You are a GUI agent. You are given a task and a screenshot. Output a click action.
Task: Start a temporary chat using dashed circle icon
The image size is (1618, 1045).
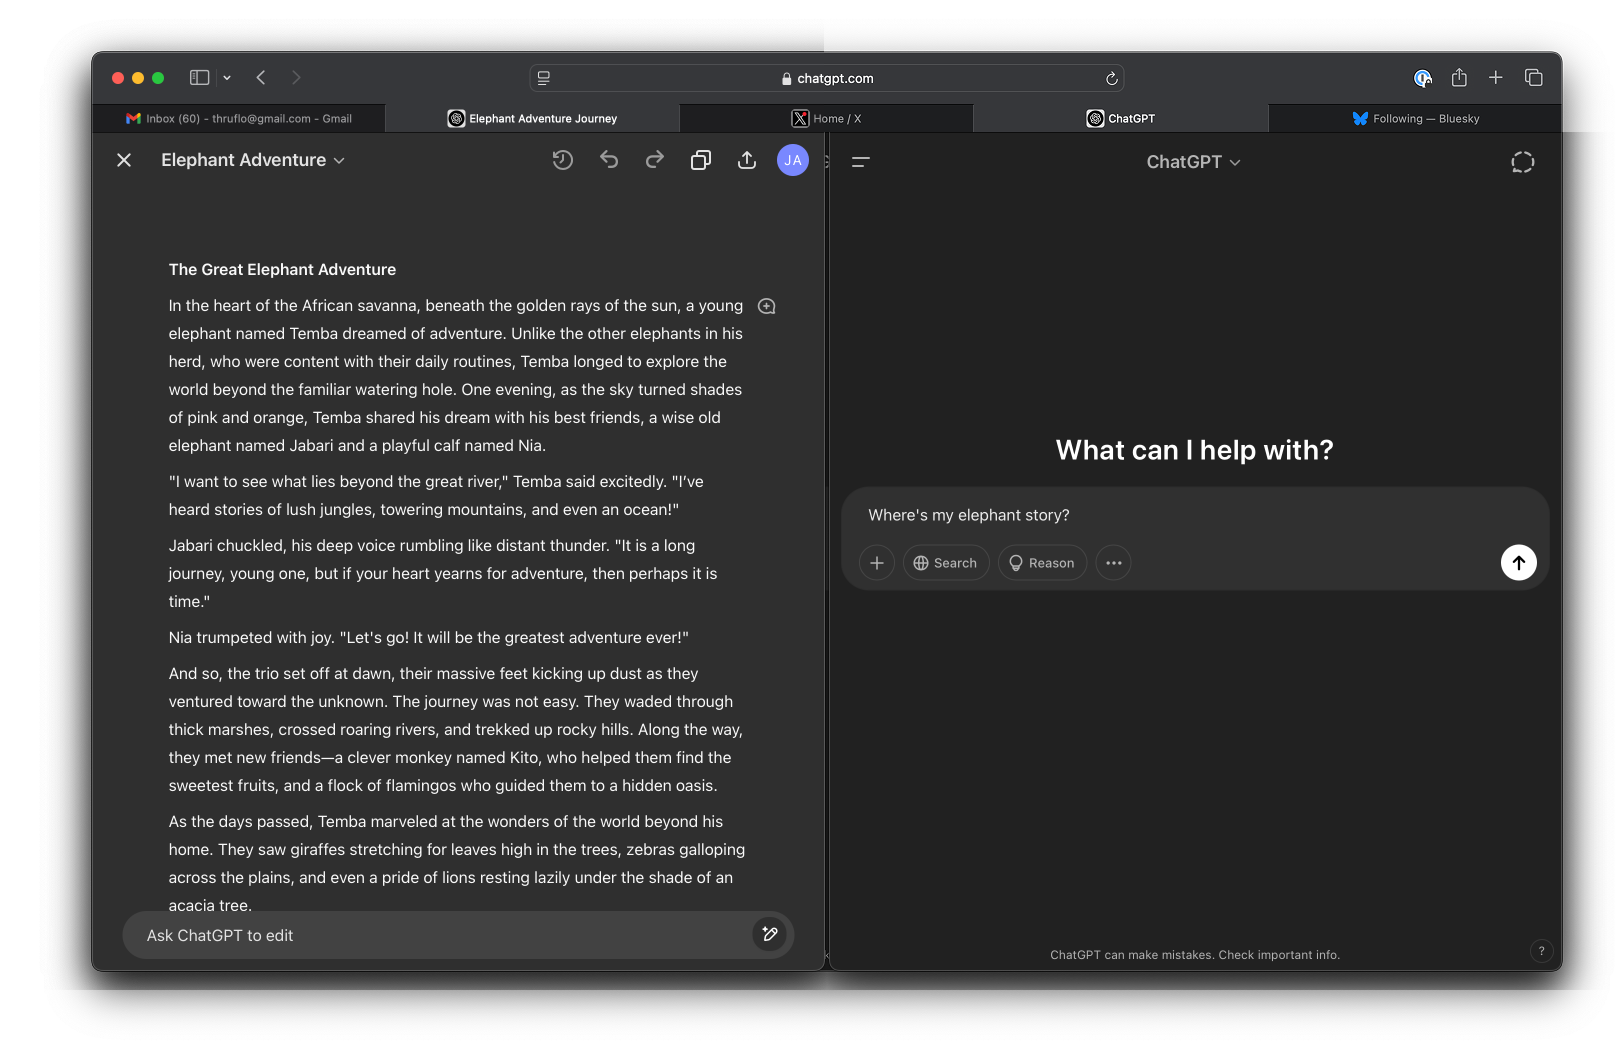coord(1522,162)
